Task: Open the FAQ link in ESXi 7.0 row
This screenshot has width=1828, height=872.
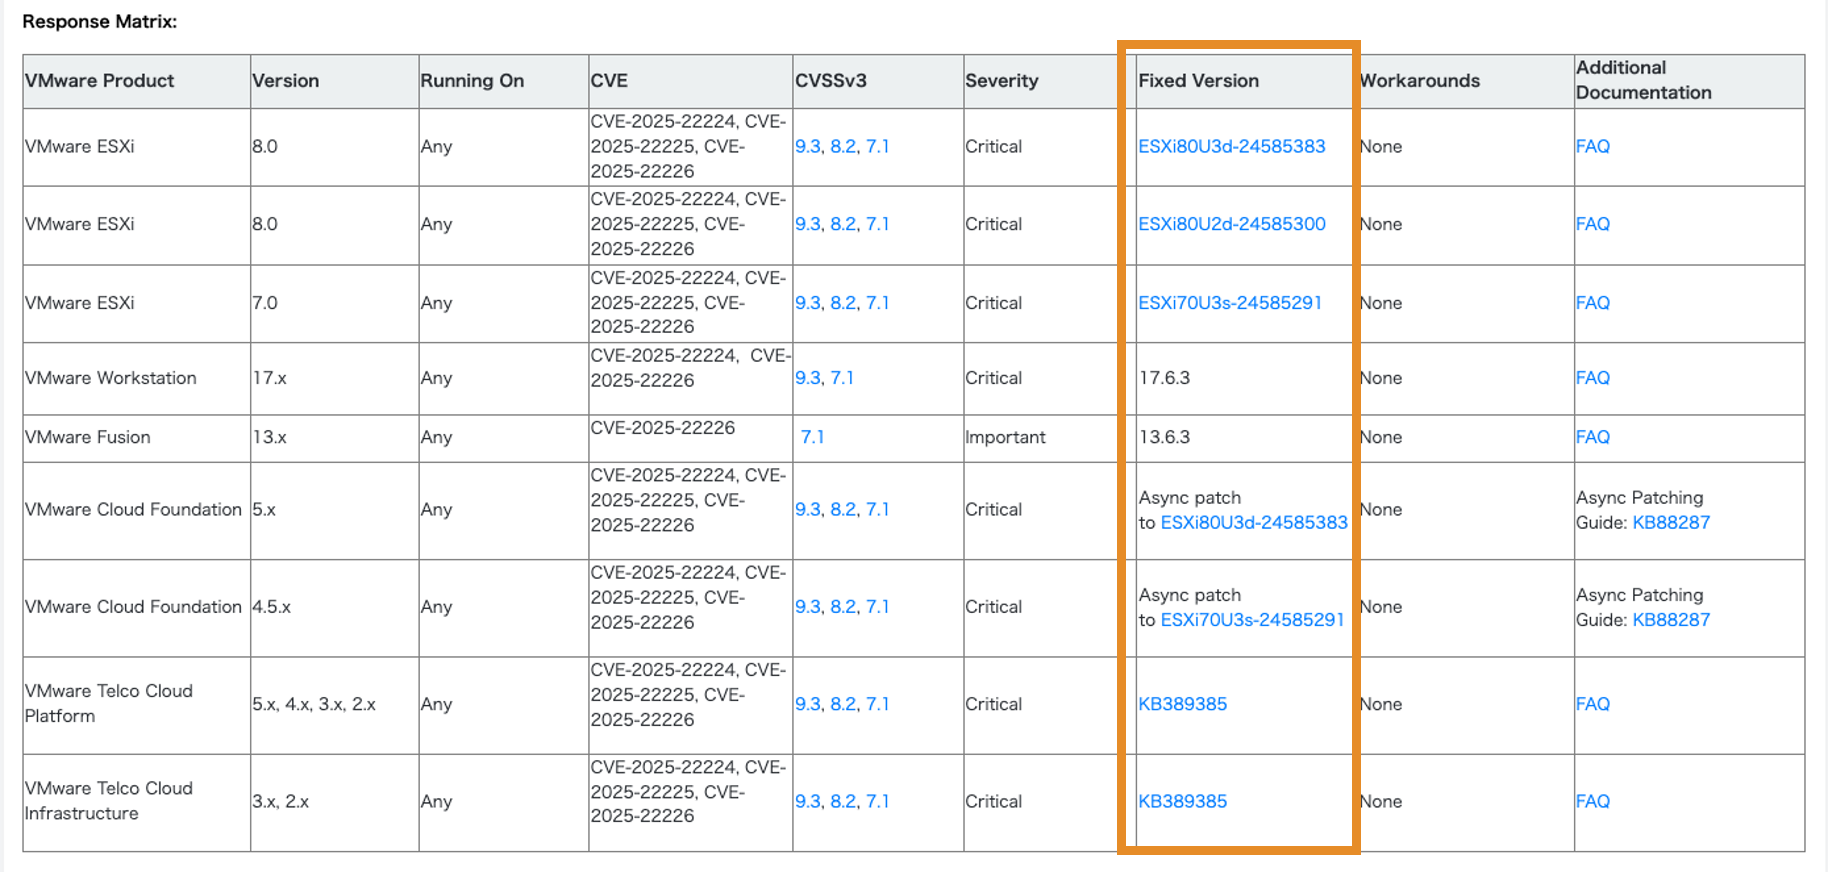Action: [x=1592, y=303]
